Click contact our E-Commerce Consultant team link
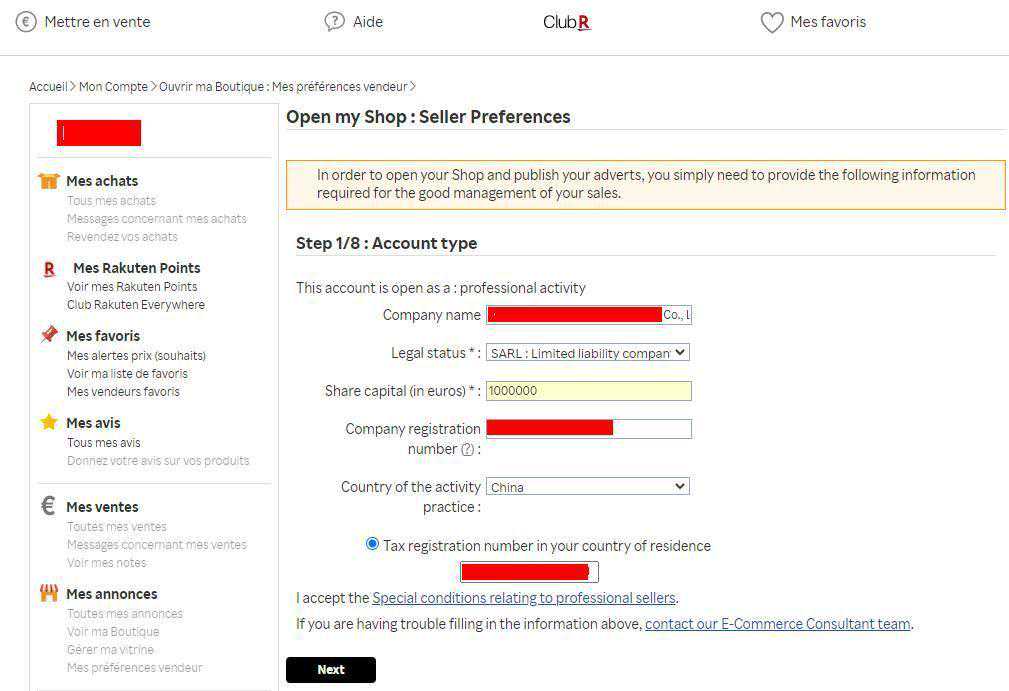The width and height of the screenshot is (1009, 691). 777,624
